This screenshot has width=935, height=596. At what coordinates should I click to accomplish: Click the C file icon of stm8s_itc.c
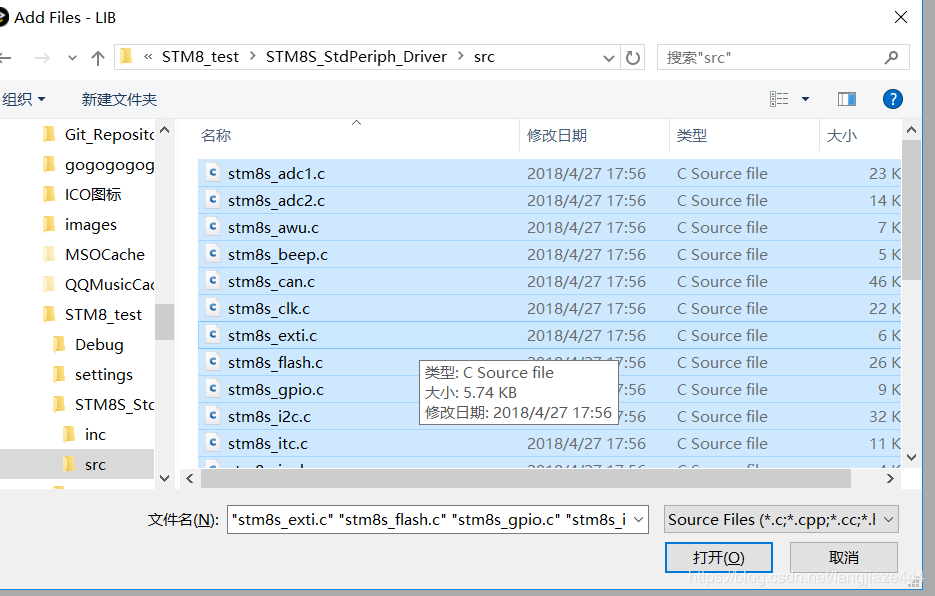tap(212, 443)
